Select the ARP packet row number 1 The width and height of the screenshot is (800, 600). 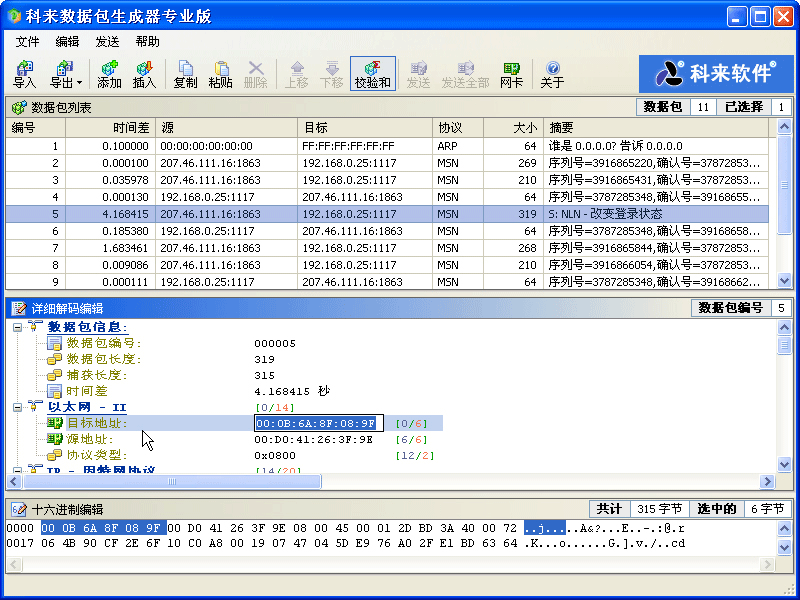click(300, 146)
